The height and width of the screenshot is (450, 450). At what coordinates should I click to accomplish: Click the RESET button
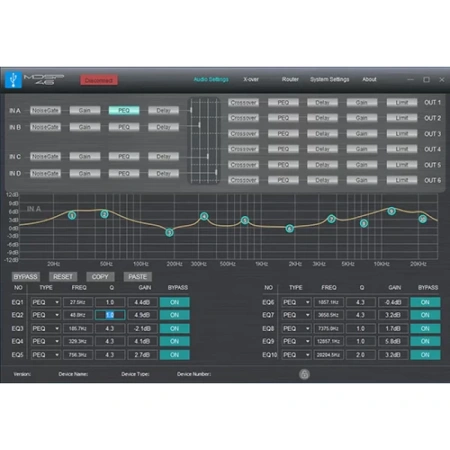click(x=63, y=277)
